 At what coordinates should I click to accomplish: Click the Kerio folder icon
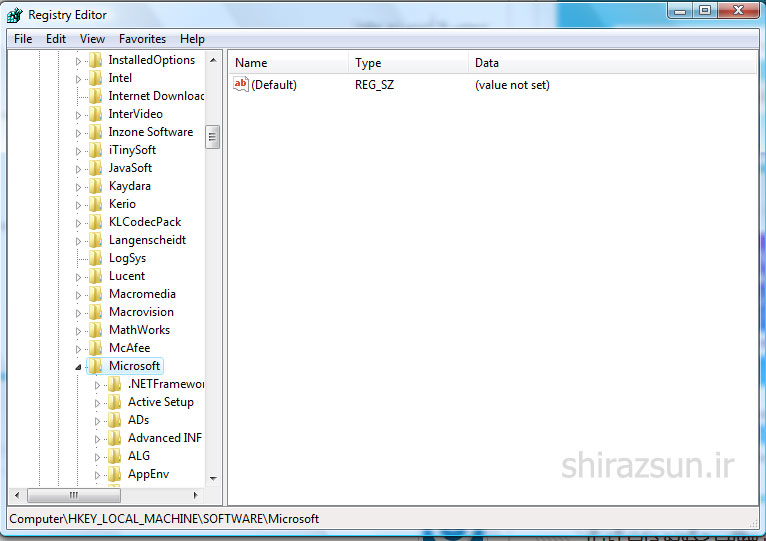[x=96, y=204]
